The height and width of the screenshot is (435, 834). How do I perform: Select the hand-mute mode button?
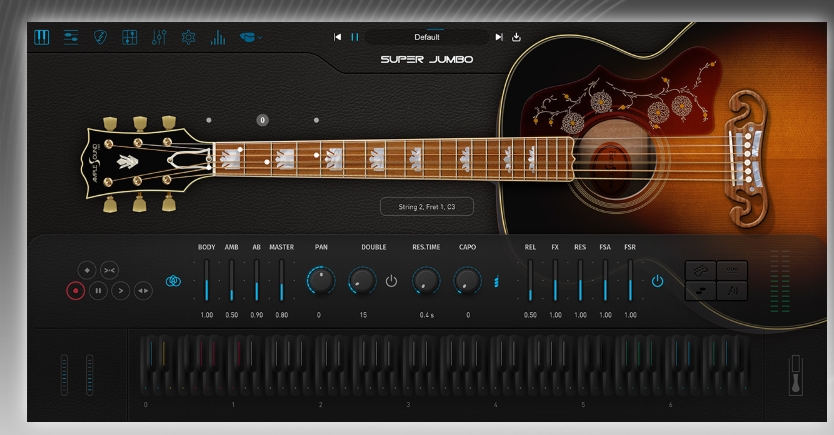point(732,291)
